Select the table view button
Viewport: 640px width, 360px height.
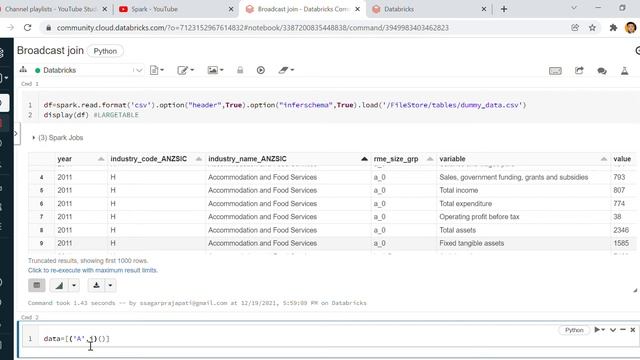[x=37, y=285]
